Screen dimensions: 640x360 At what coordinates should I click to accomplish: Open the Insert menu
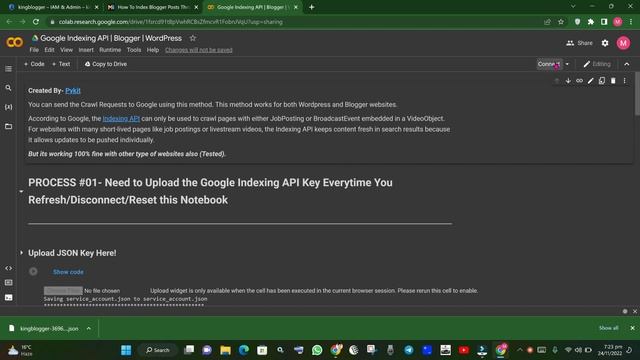(x=86, y=50)
